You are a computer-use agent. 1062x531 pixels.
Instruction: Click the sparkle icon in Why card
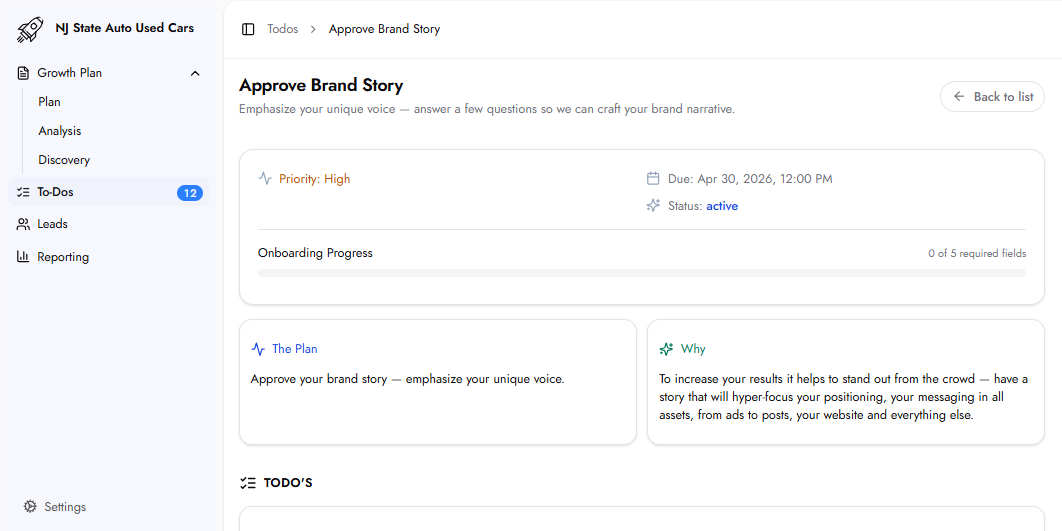667,349
